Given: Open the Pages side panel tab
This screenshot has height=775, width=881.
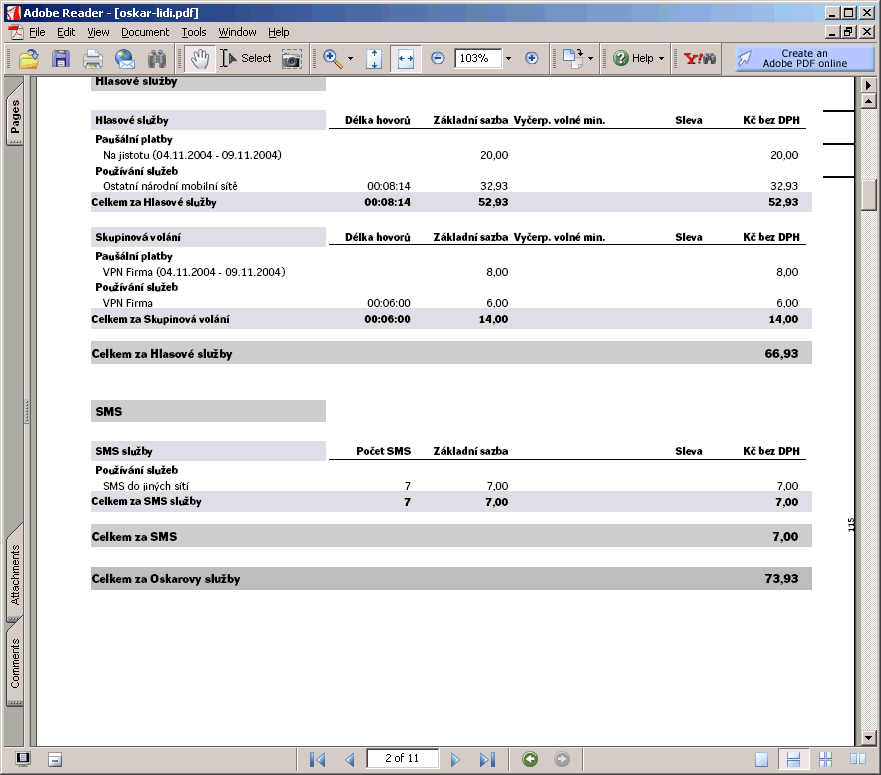Looking at the screenshot, I should (15, 117).
